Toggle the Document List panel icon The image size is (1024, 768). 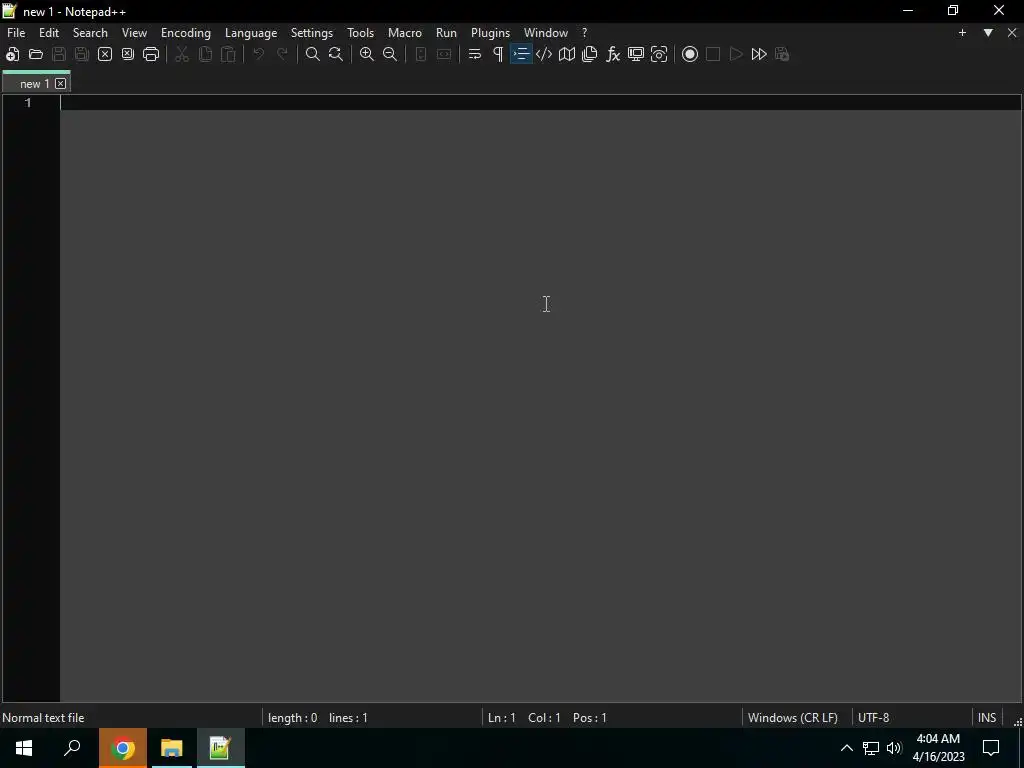[590, 54]
